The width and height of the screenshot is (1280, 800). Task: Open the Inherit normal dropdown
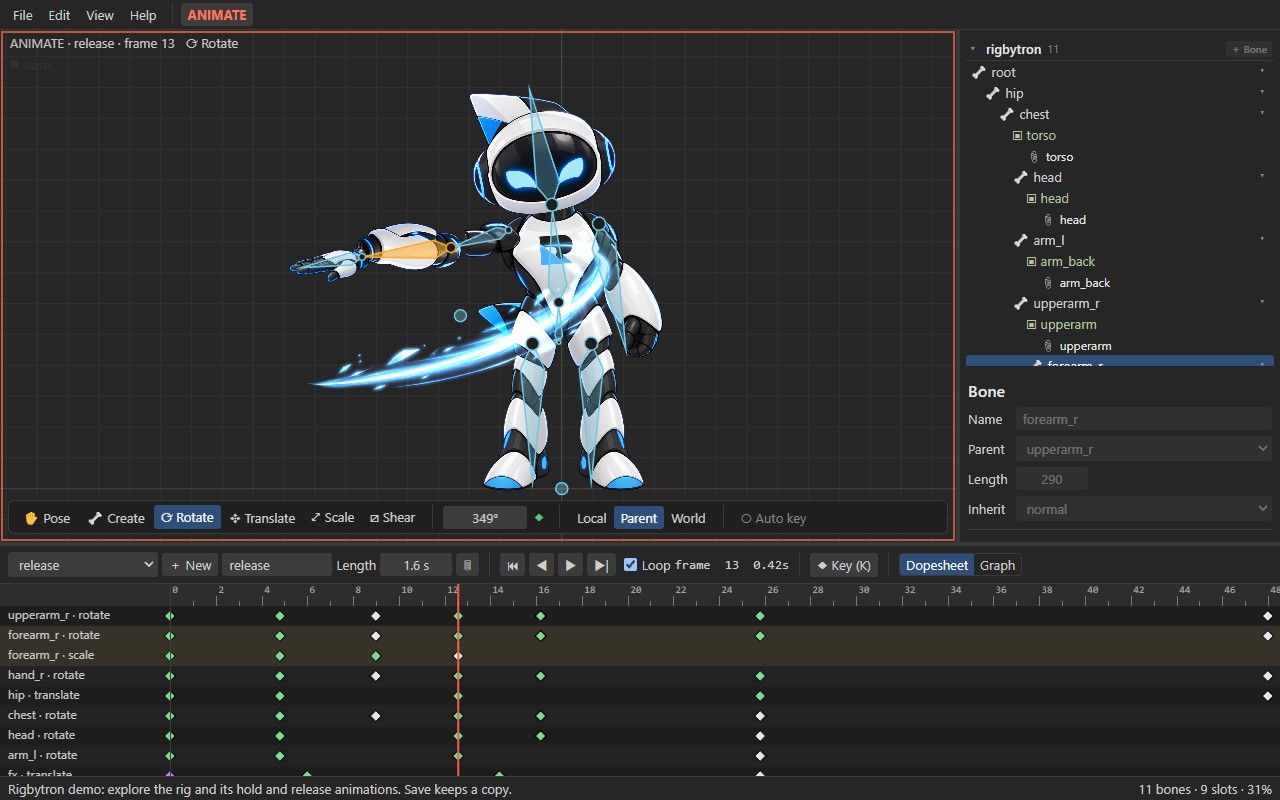1145,509
